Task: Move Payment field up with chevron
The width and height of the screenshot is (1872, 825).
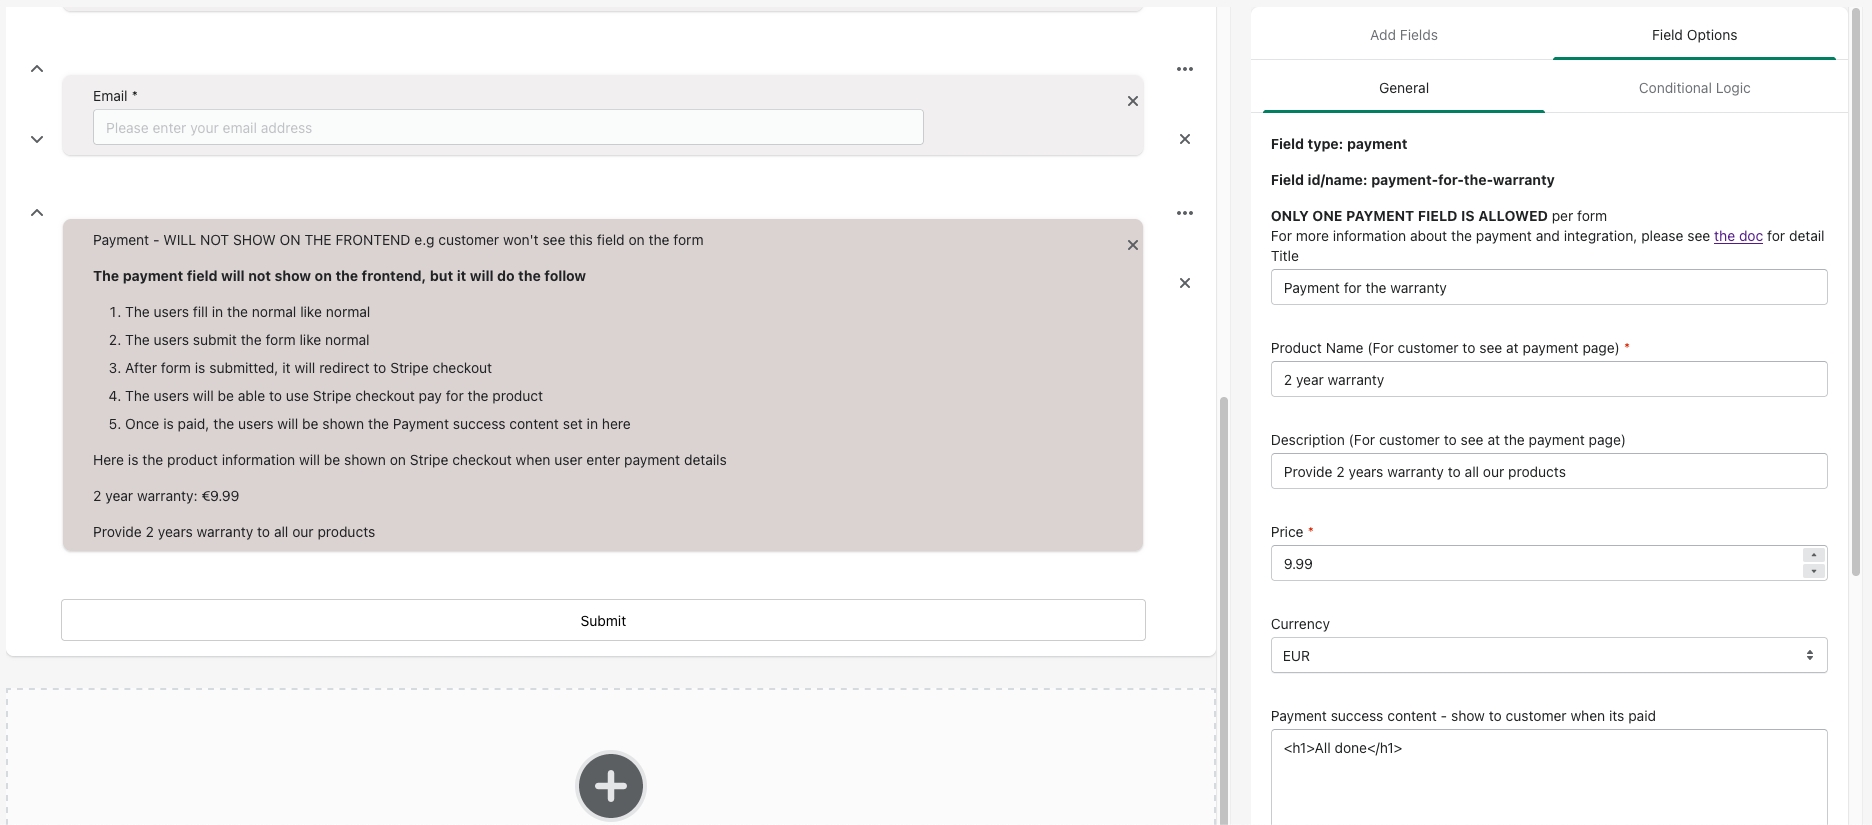Action: [37, 213]
